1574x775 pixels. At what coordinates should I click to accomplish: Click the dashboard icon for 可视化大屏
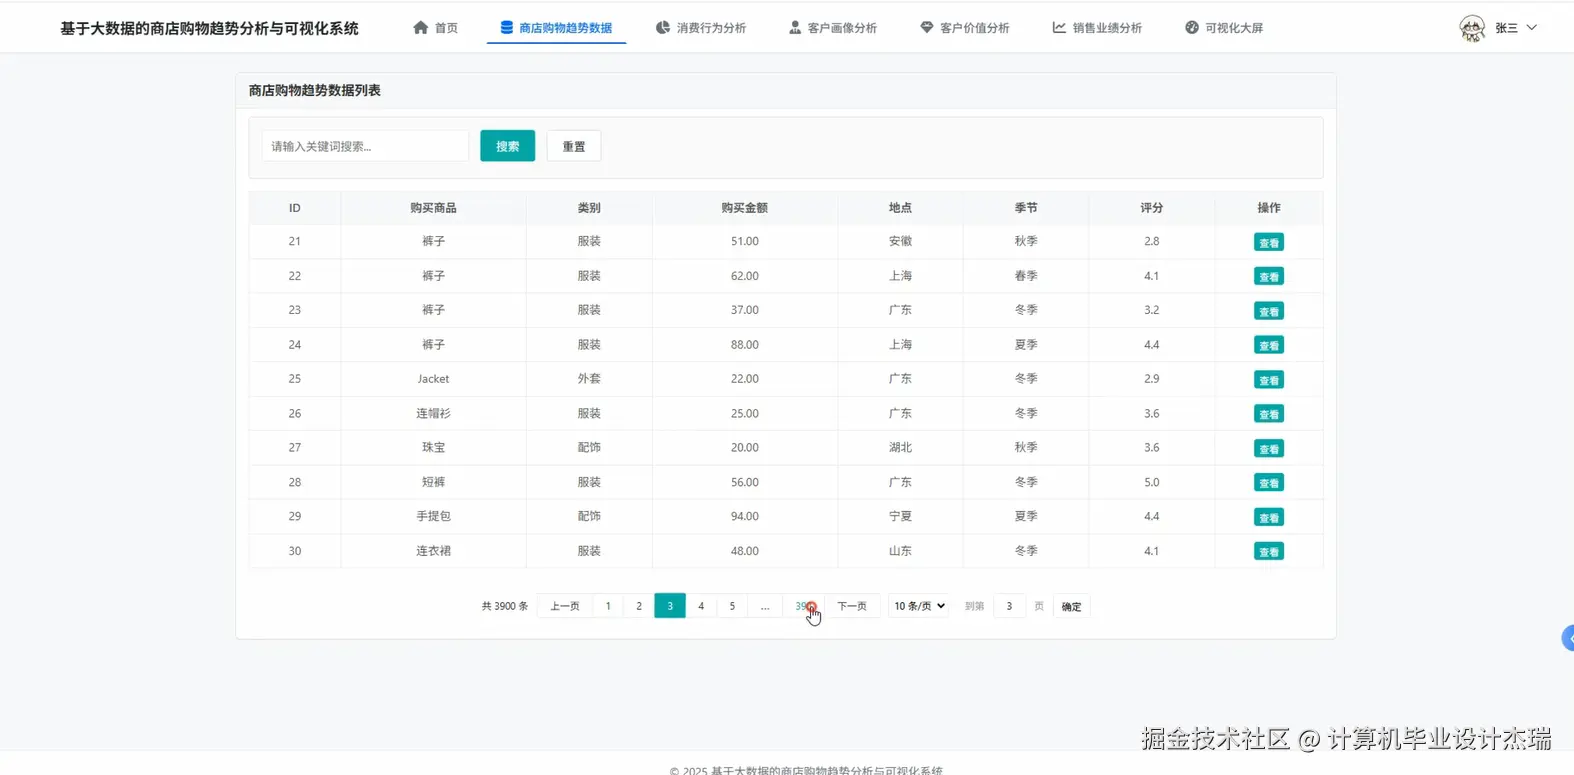point(1192,28)
